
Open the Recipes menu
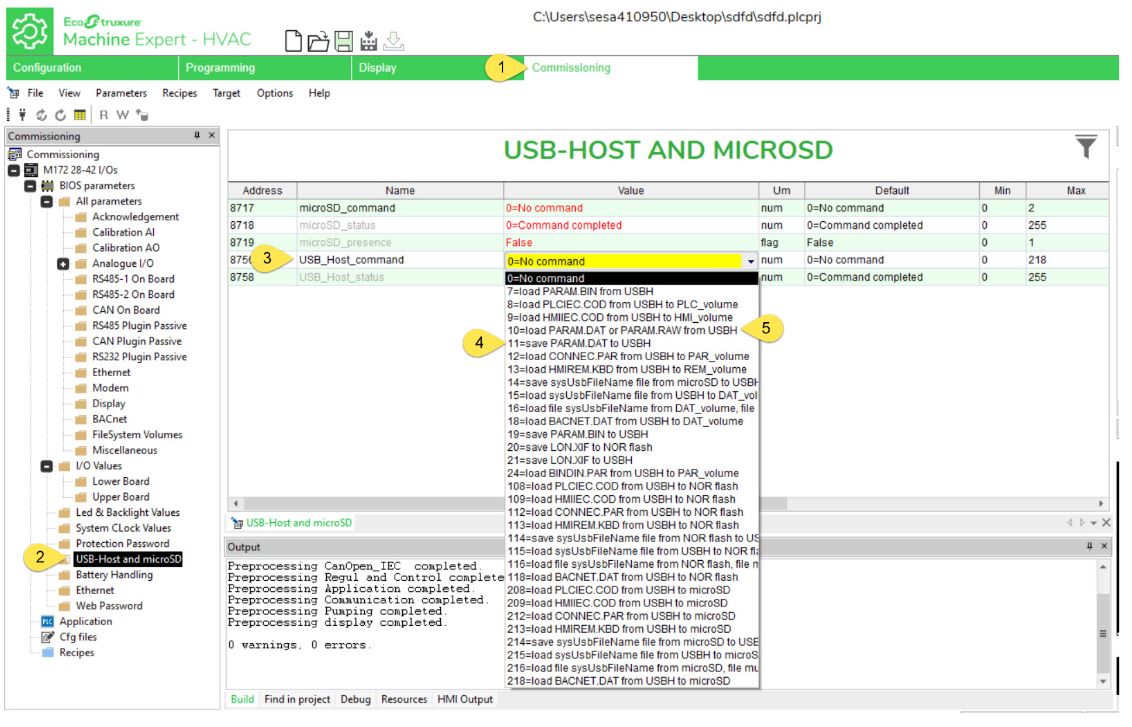coord(180,93)
